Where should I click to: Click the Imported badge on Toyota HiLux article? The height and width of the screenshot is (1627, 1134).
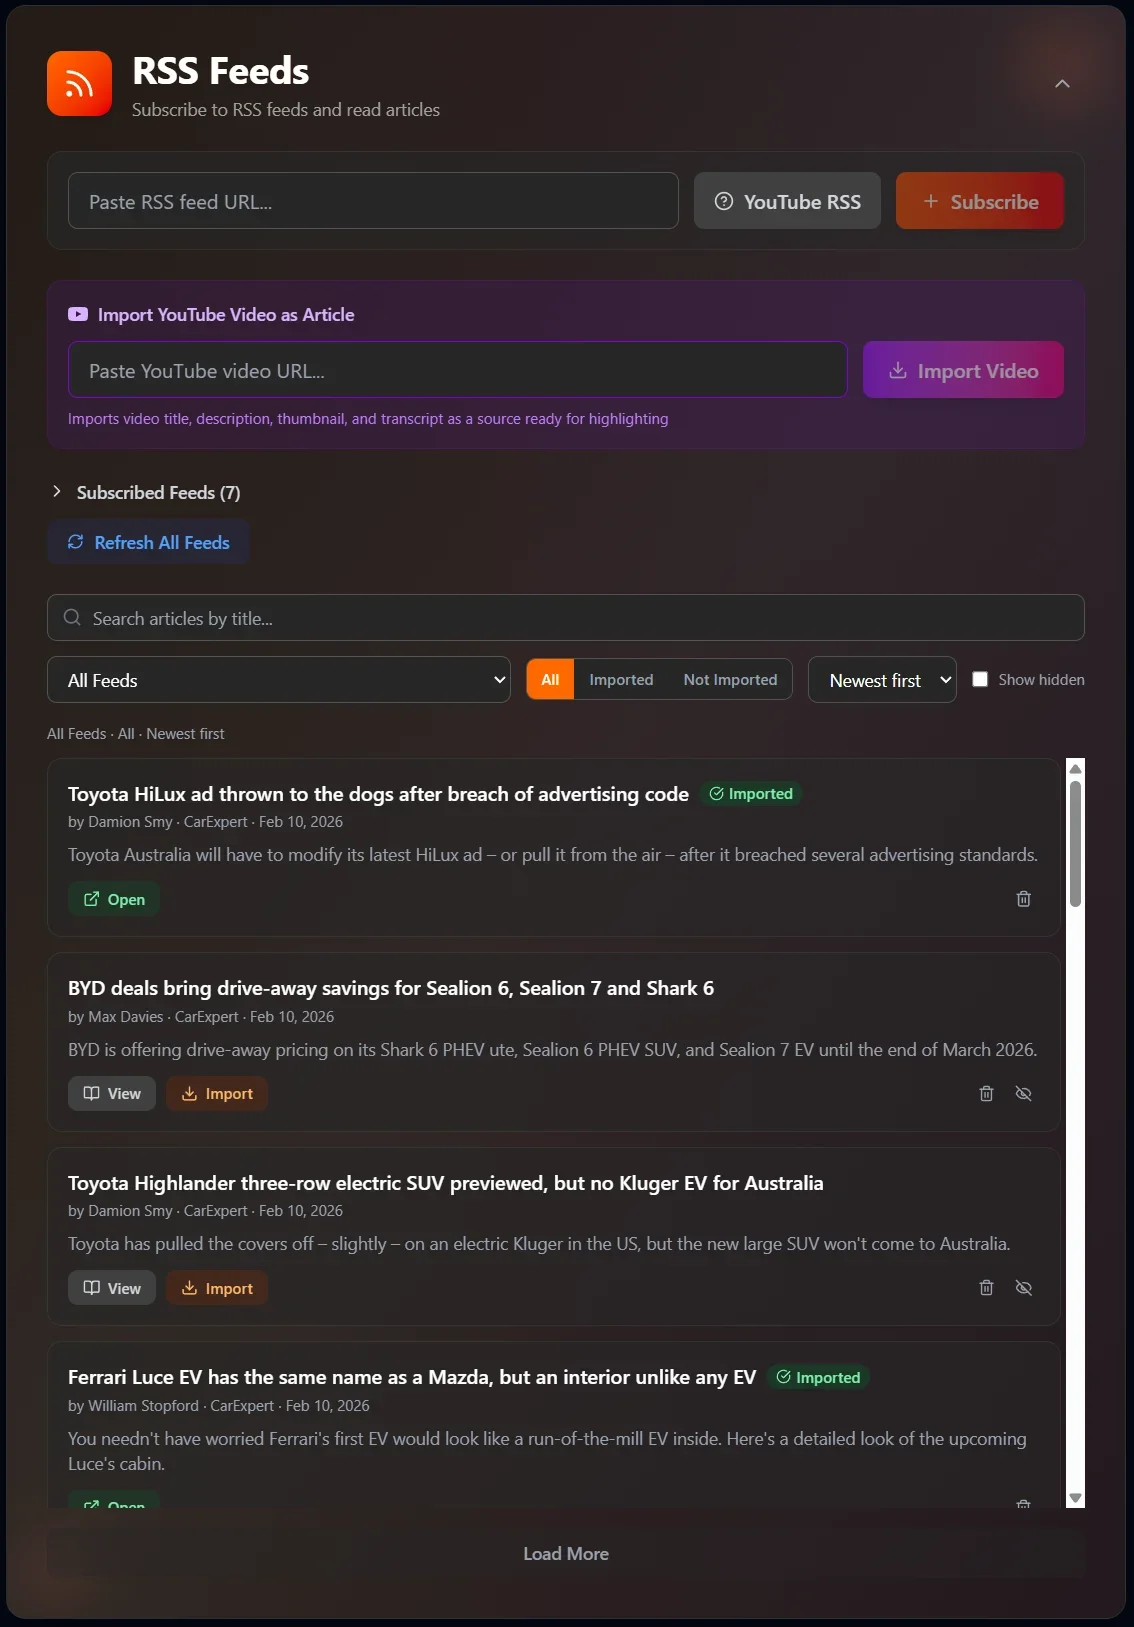click(753, 793)
